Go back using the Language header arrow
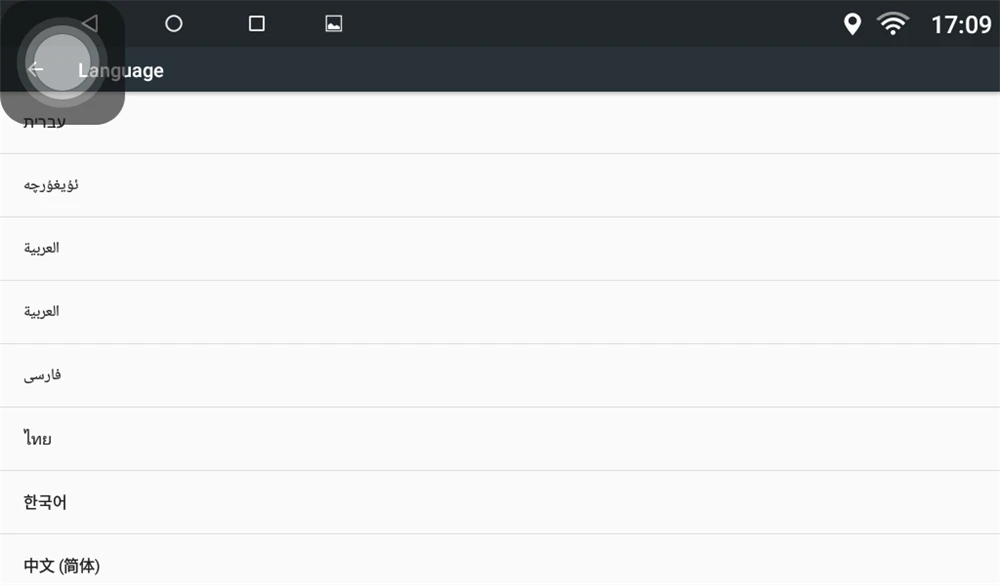Image resolution: width=1000 pixels, height=585 pixels. pyautogui.click(x=36, y=70)
